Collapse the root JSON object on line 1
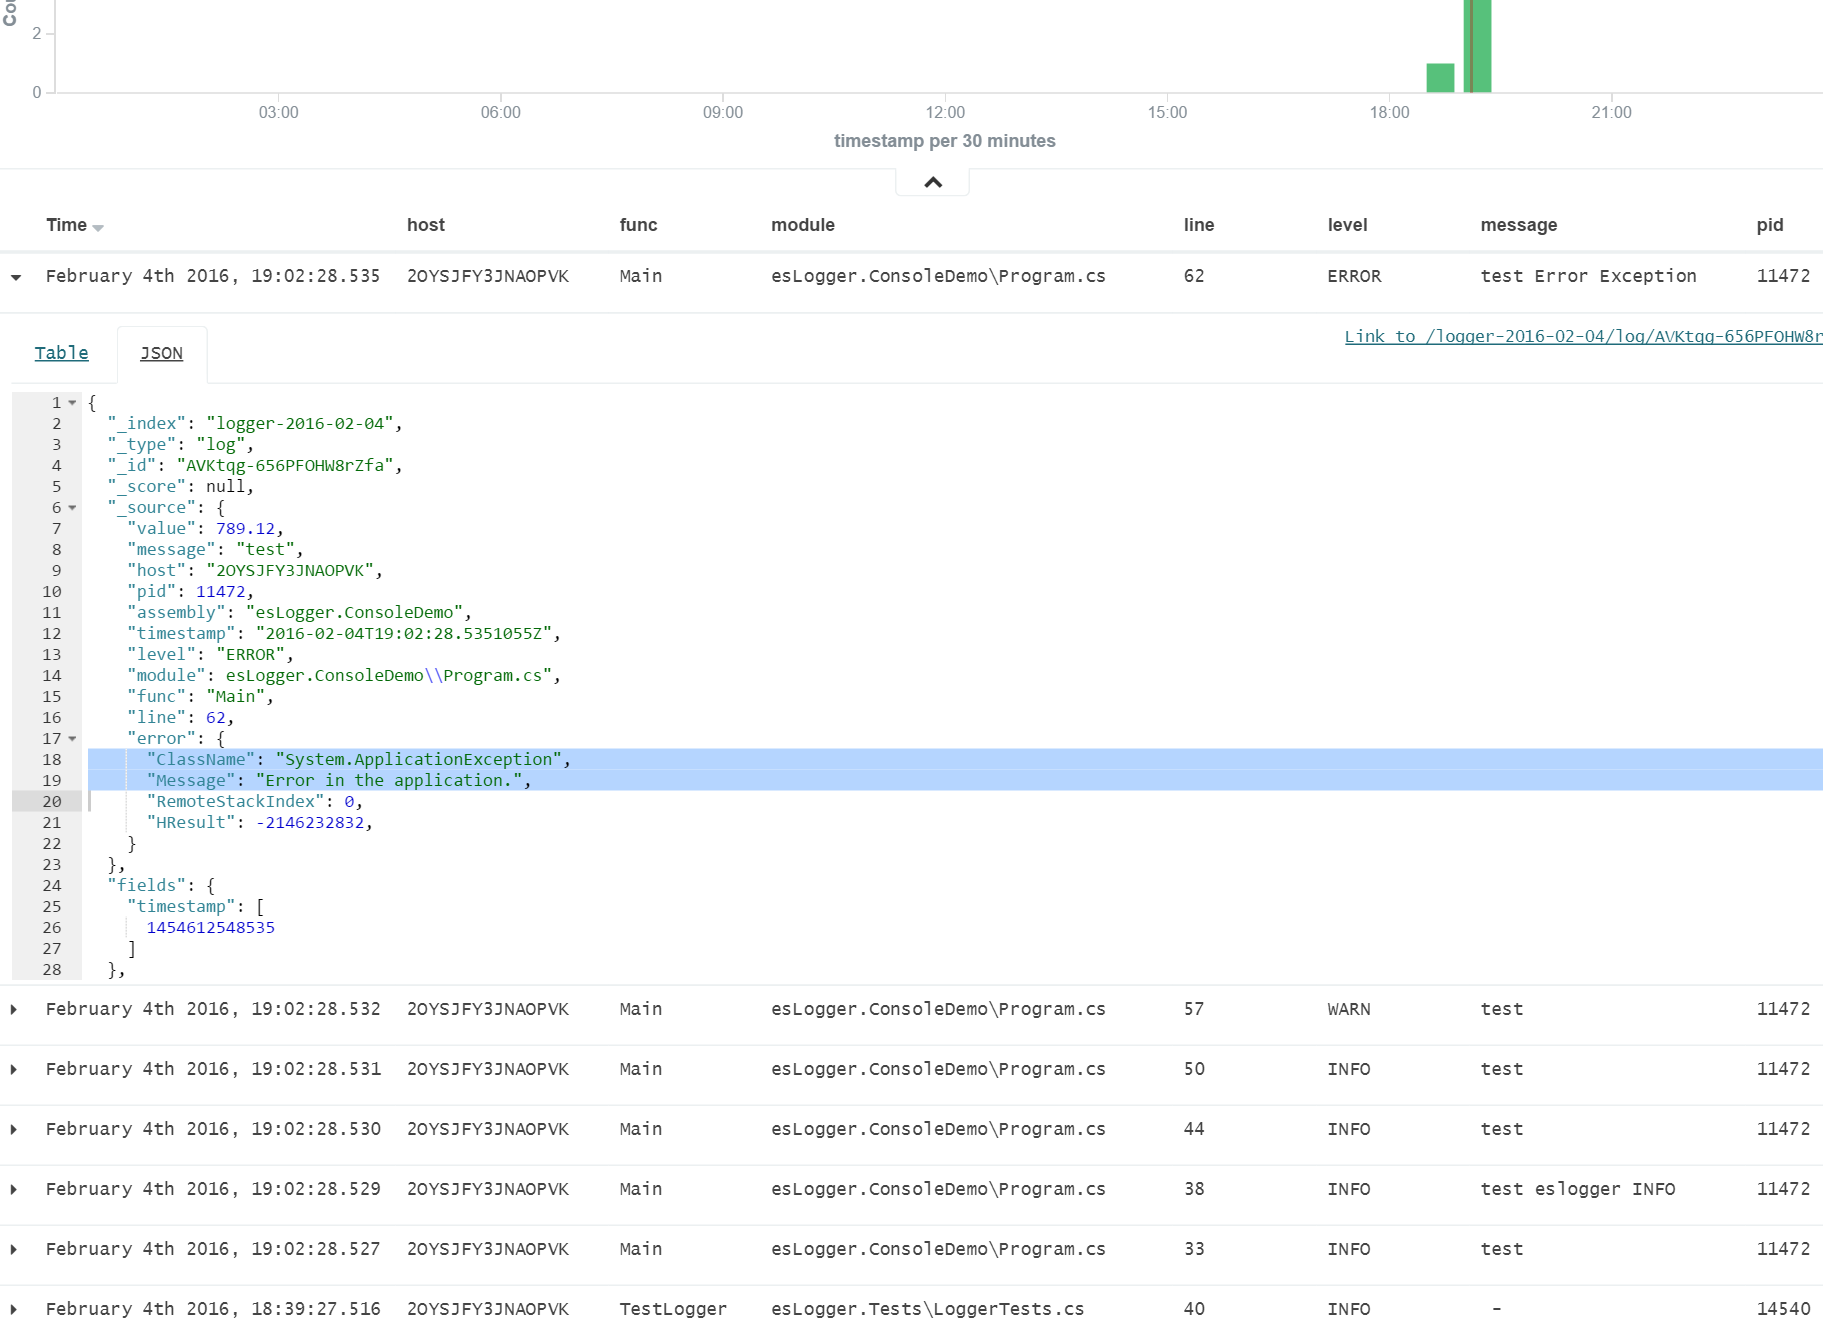 [x=73, y=402]
